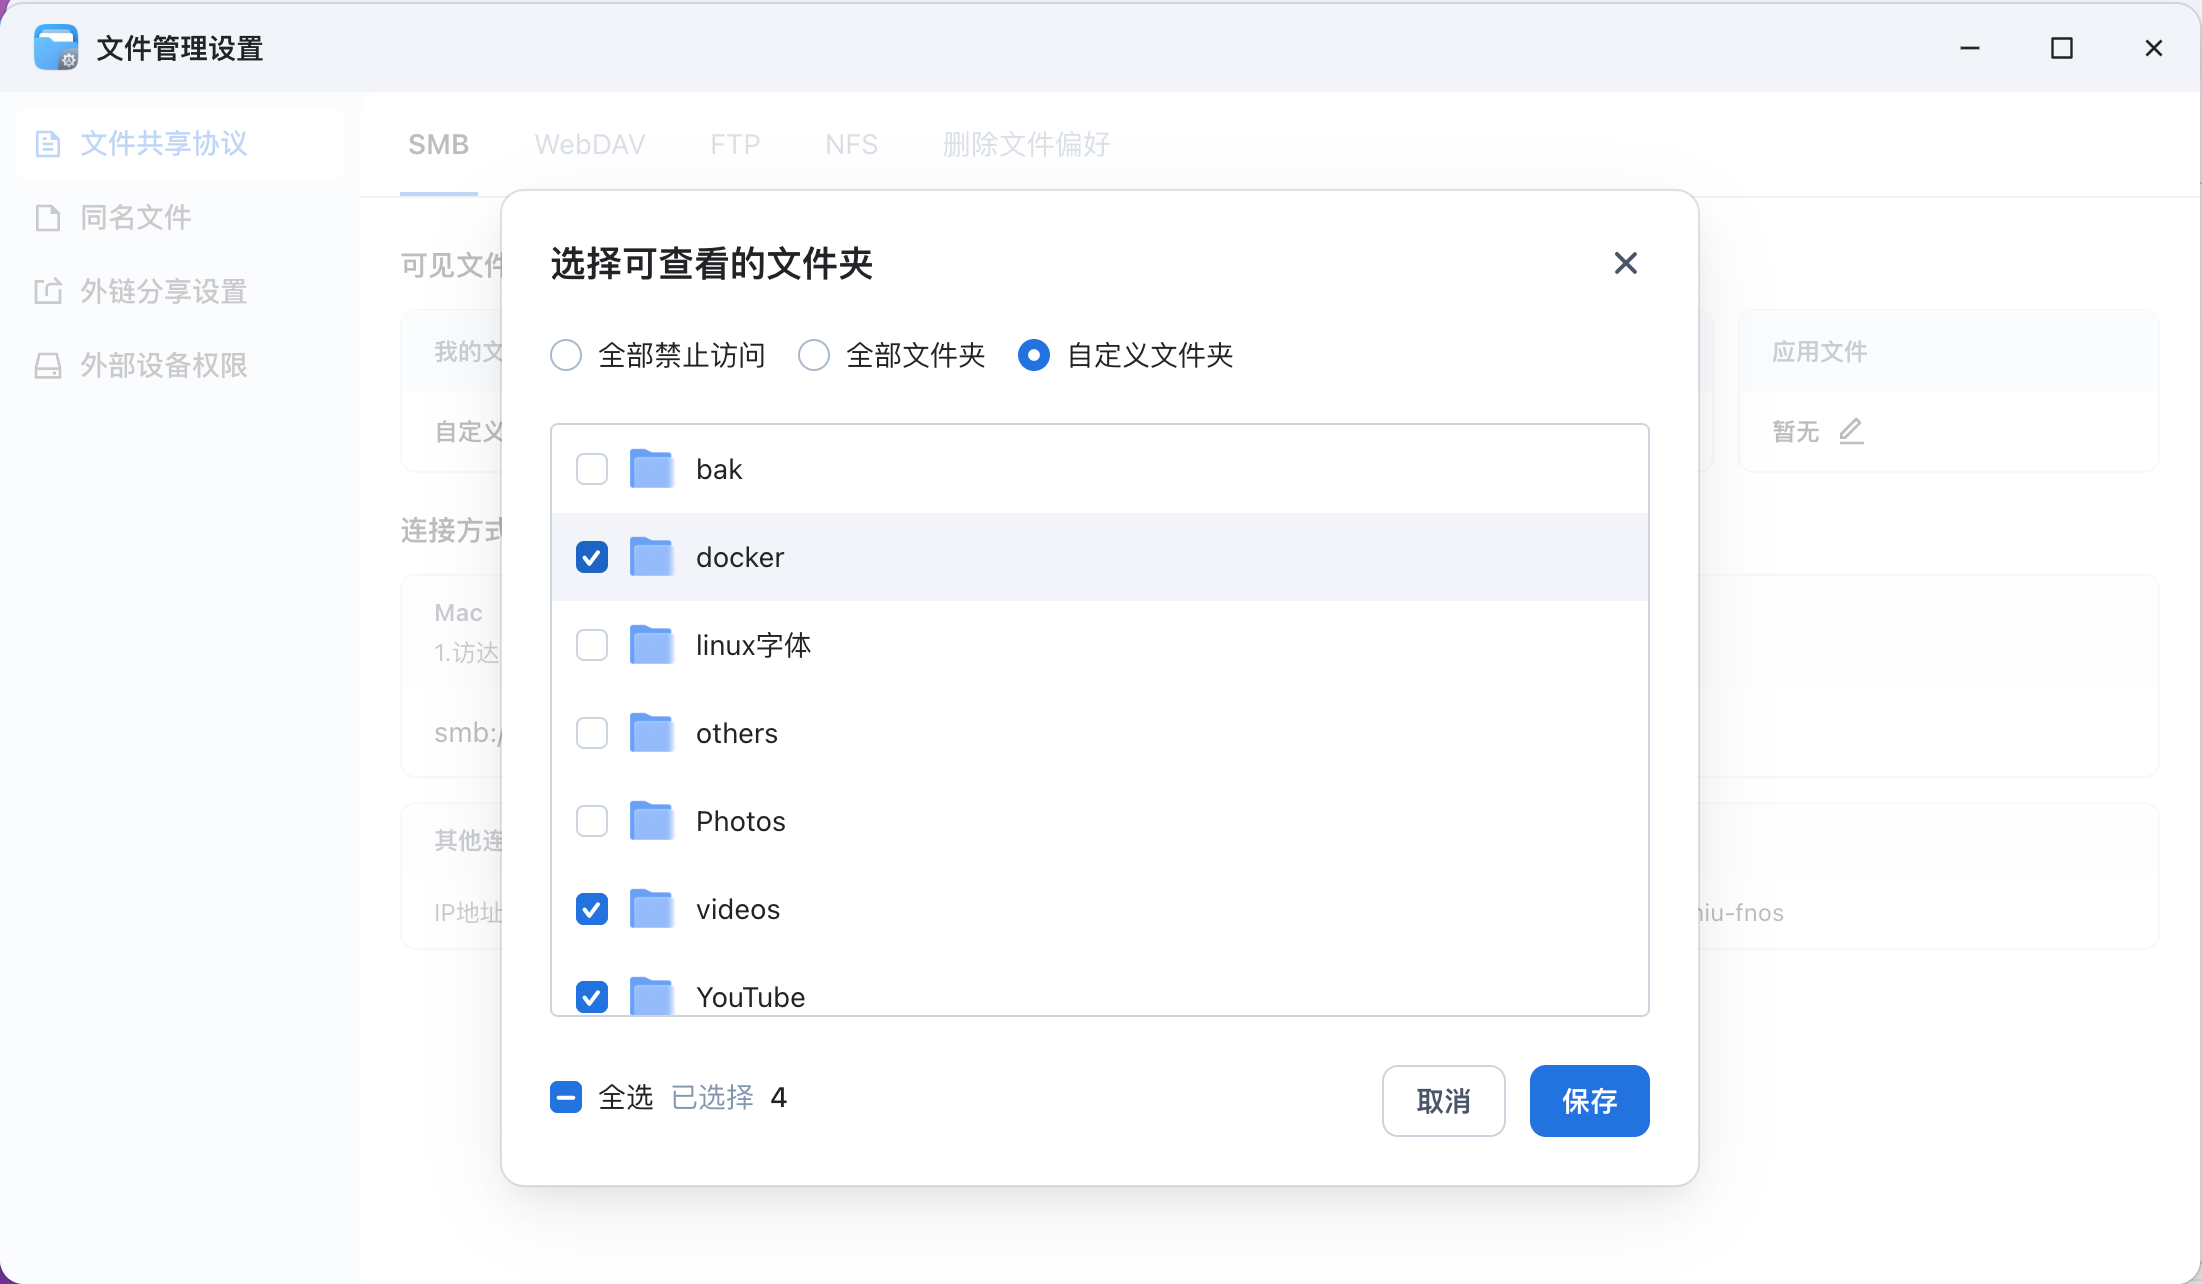Screen dimensions: 2202x1284
Task: Open 外链分享设置 in the sidebar
Action: 180,292
